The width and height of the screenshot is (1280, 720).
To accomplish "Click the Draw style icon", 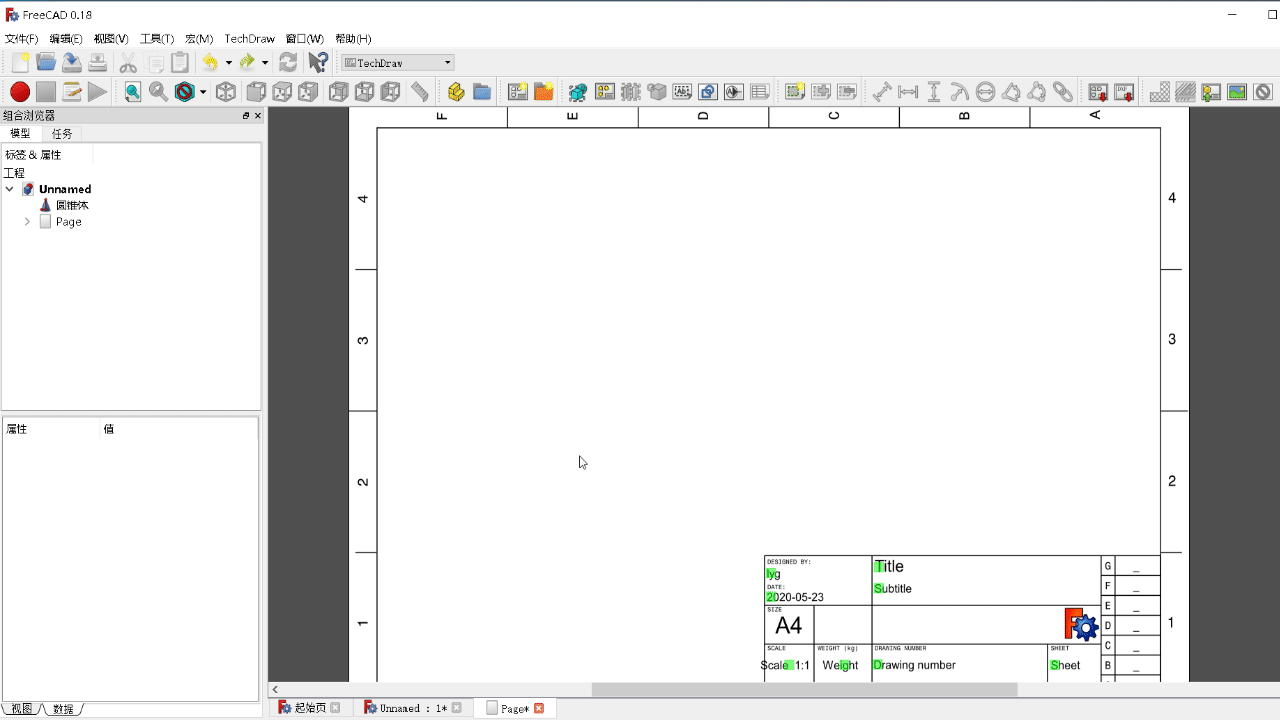I will [184, 92].
